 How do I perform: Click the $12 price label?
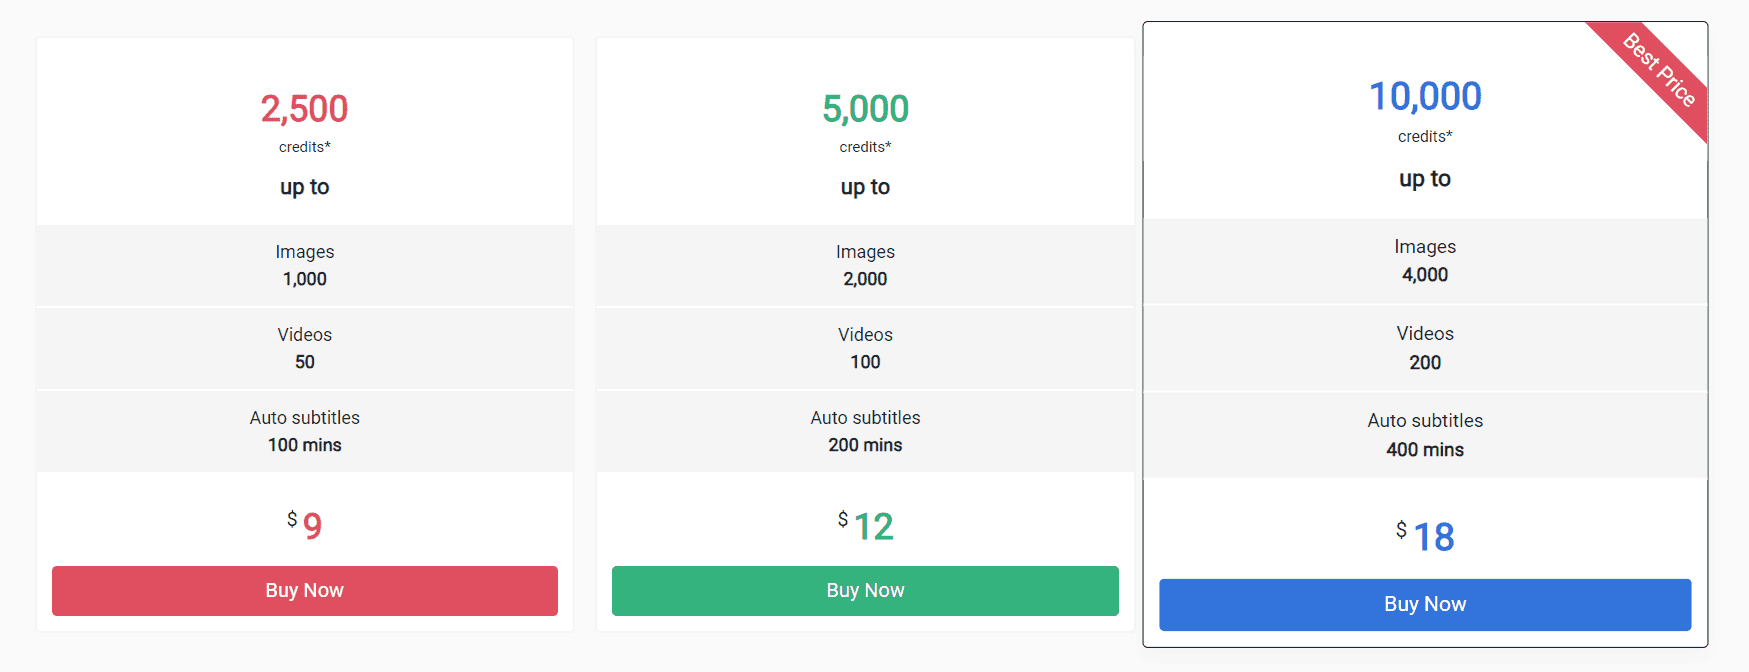tap(865, 525)
